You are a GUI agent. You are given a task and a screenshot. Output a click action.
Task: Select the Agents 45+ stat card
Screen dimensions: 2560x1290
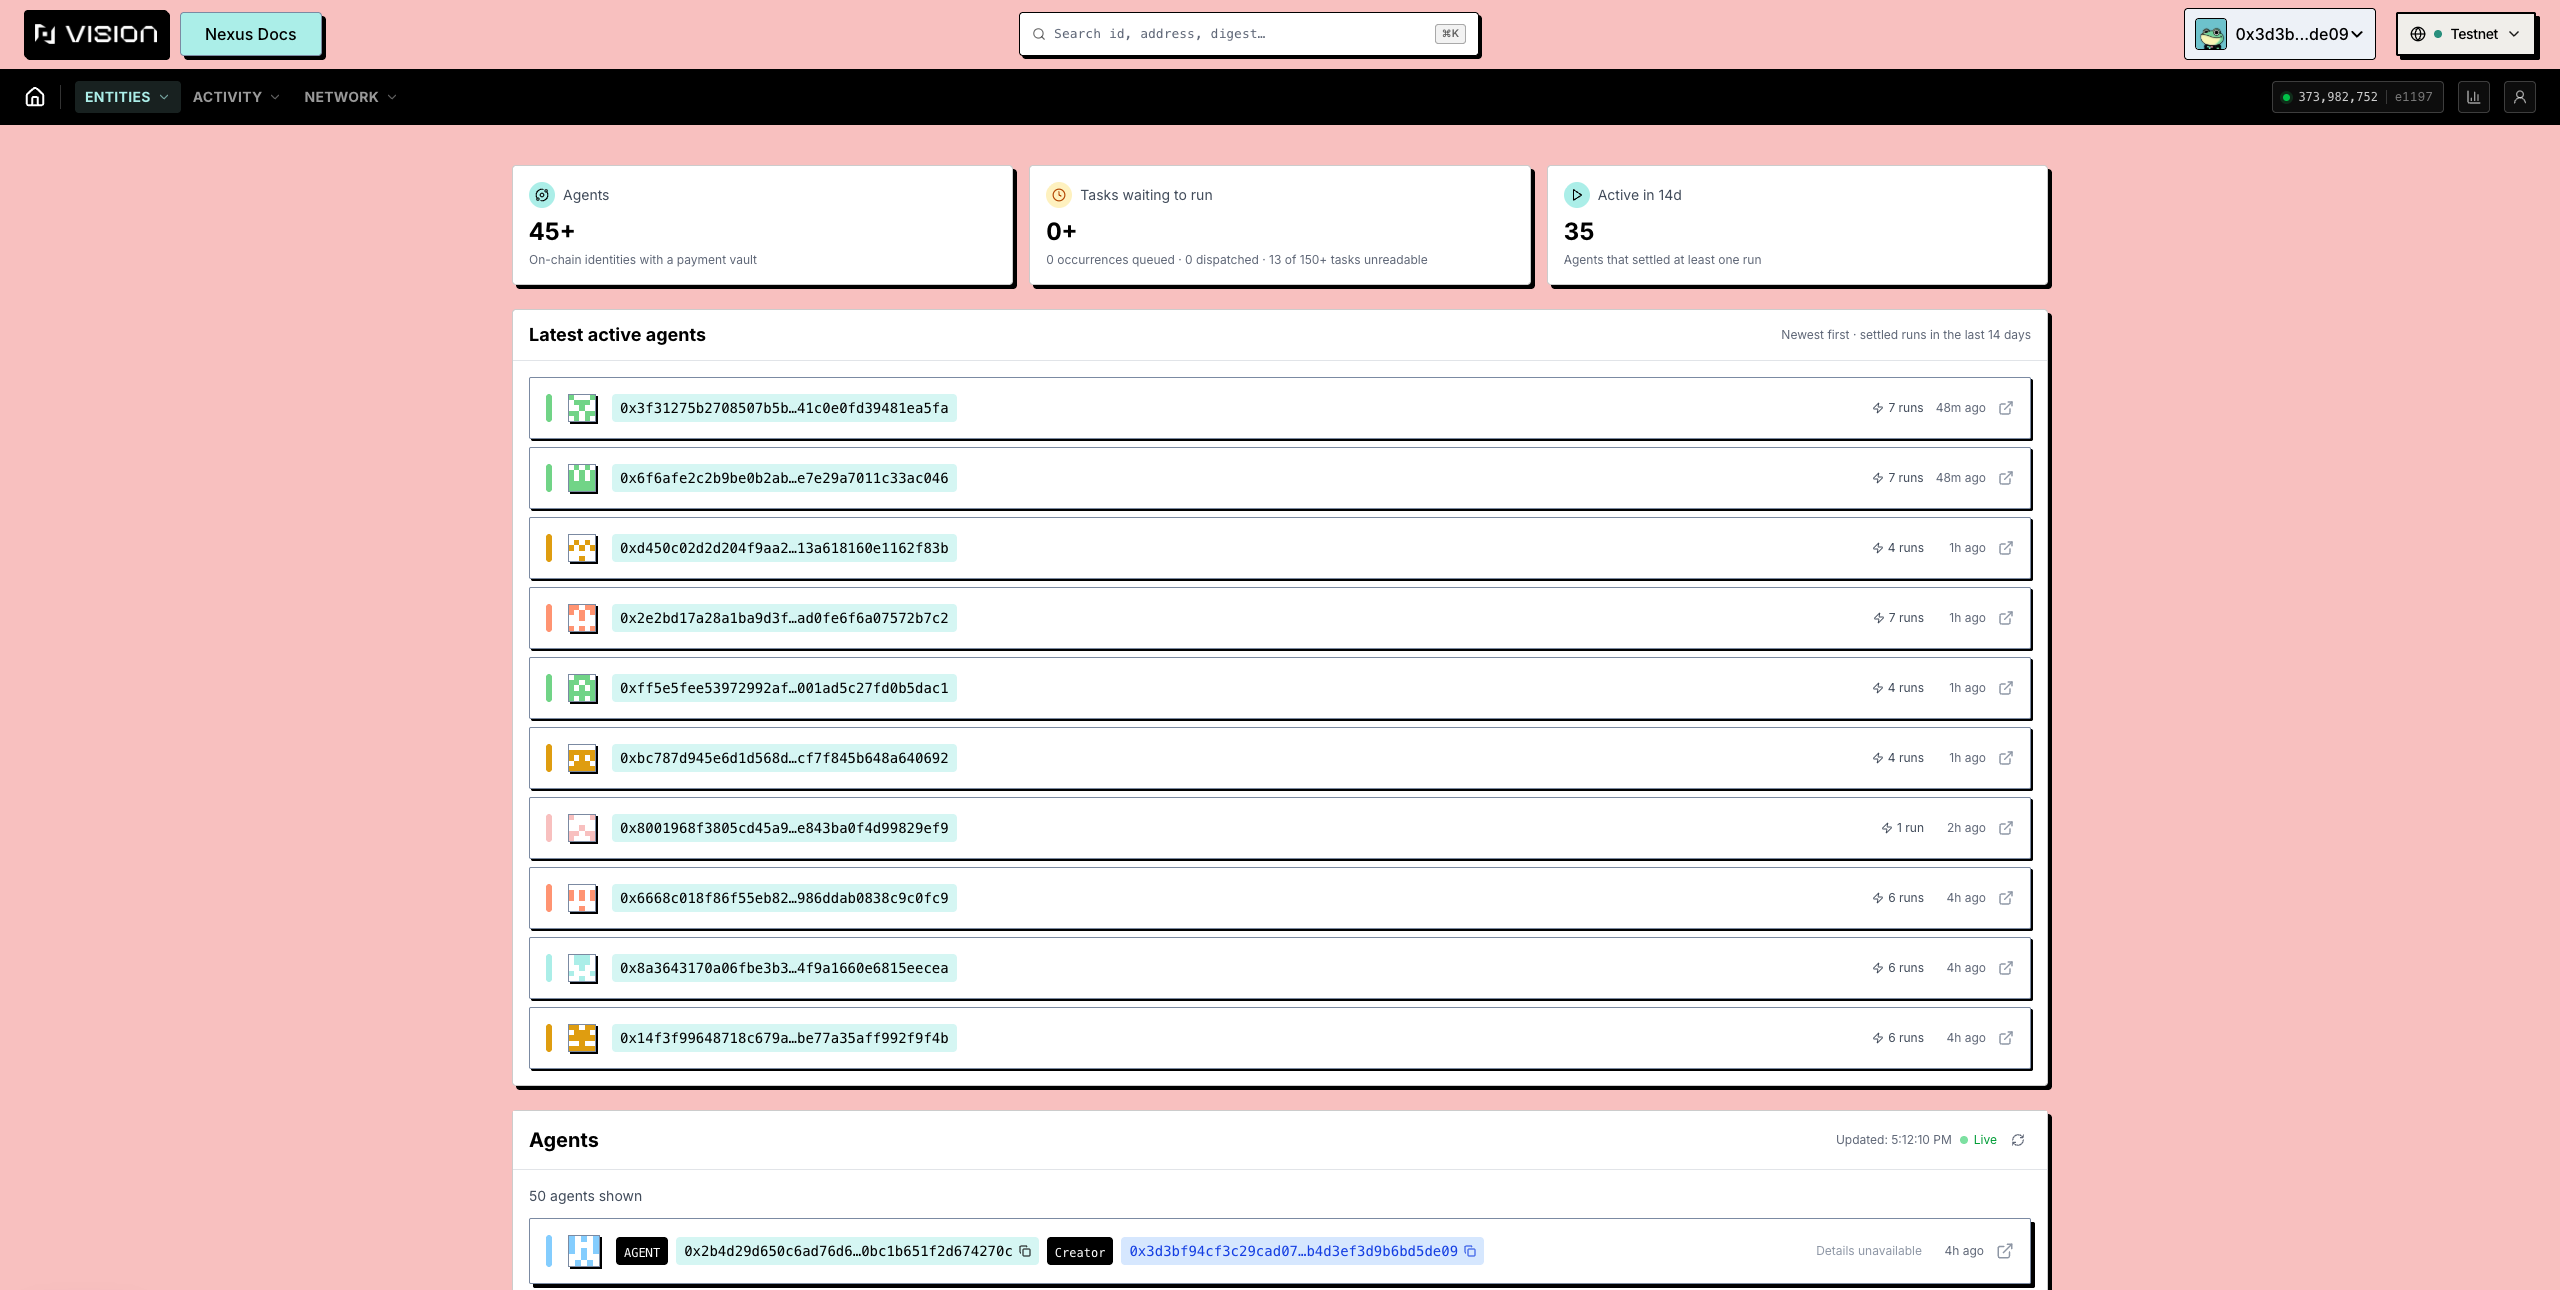[x=763, y=226]
